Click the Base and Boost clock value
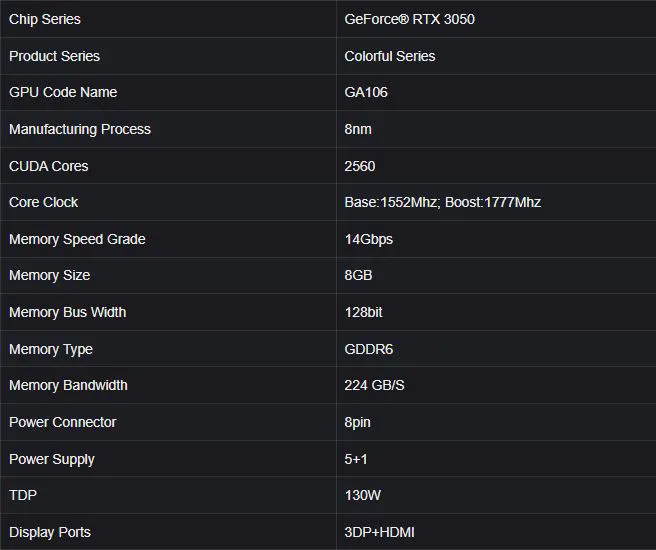 pyautogui.click(x=442, y=202)
